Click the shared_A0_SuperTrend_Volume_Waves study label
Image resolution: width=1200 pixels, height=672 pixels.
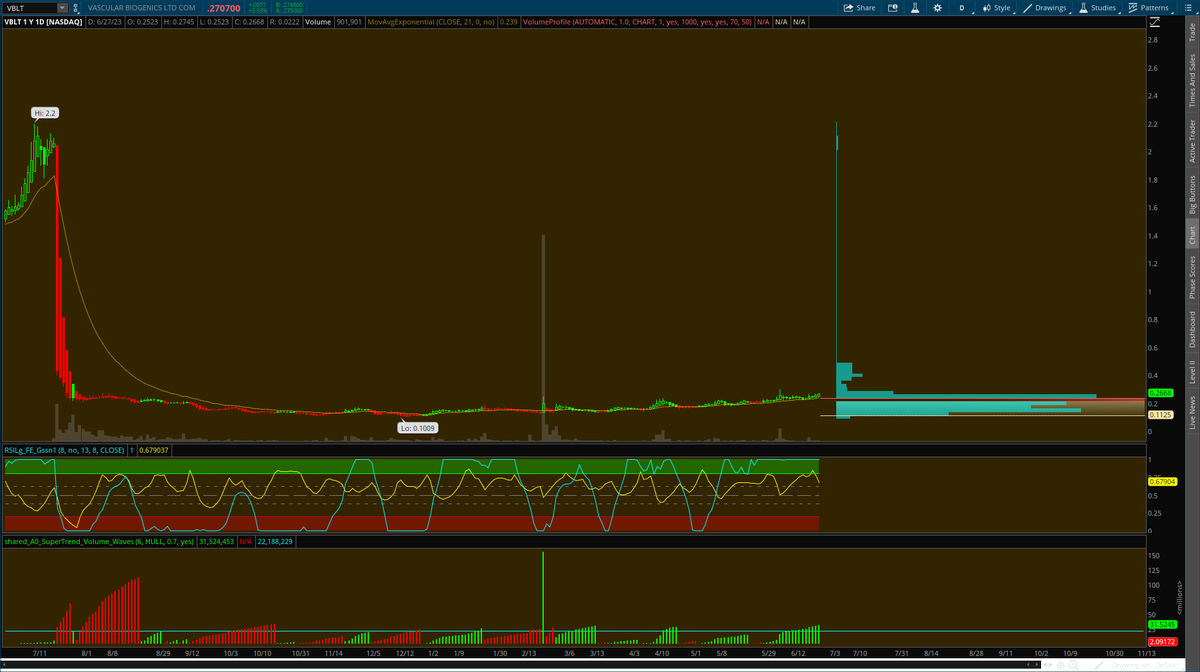pos(100,541)
